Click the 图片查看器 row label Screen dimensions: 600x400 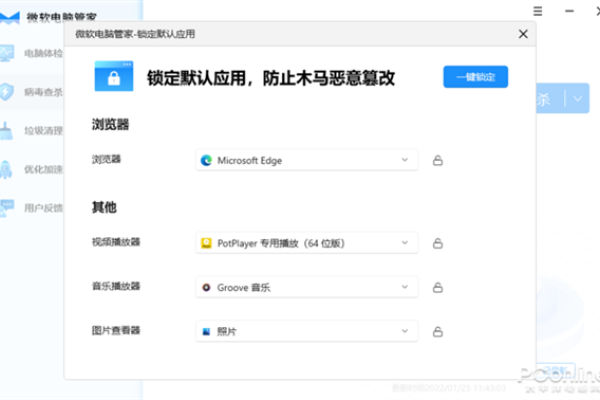tap(116, 330)
